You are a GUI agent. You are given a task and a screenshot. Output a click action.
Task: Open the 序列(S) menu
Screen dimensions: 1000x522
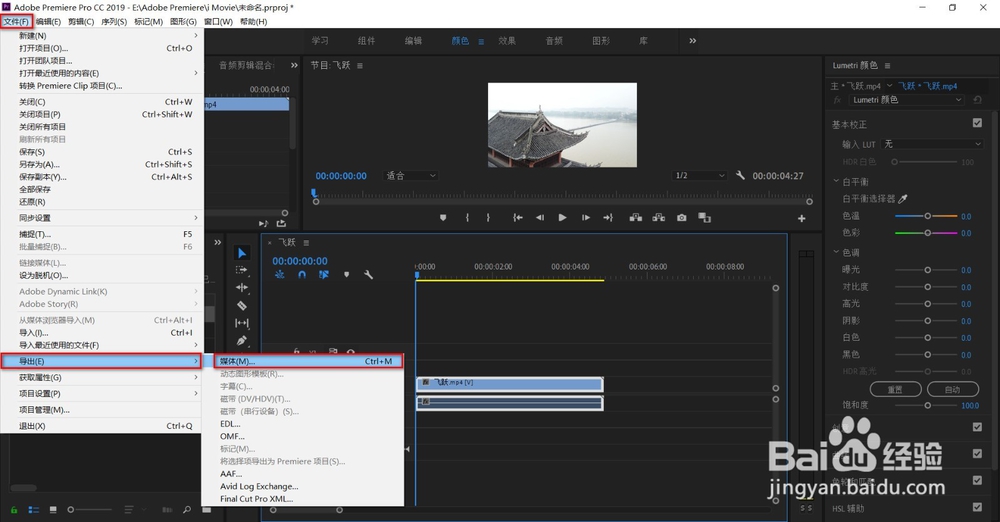tap(114, 22)
